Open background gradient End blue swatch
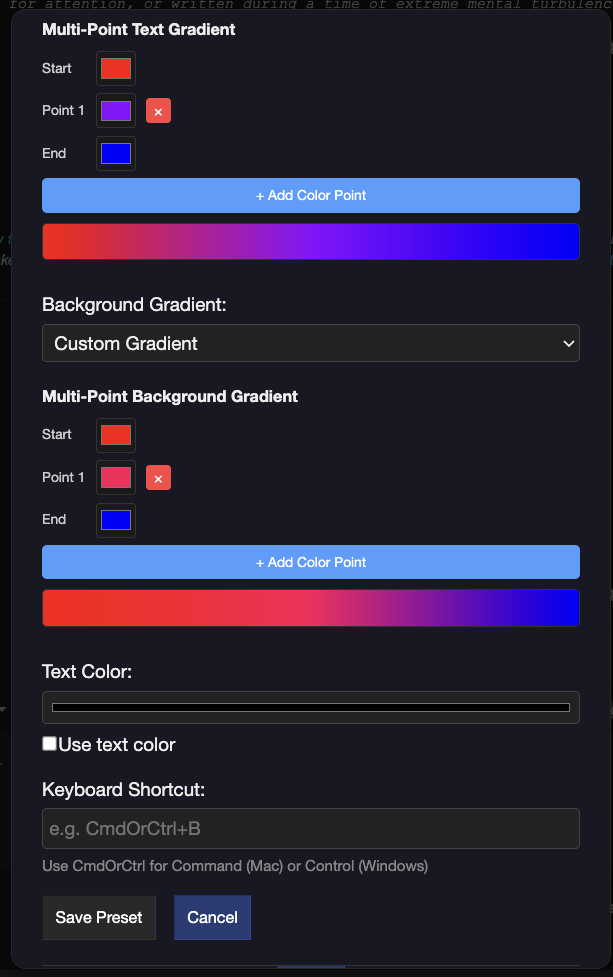 [116, 520]
